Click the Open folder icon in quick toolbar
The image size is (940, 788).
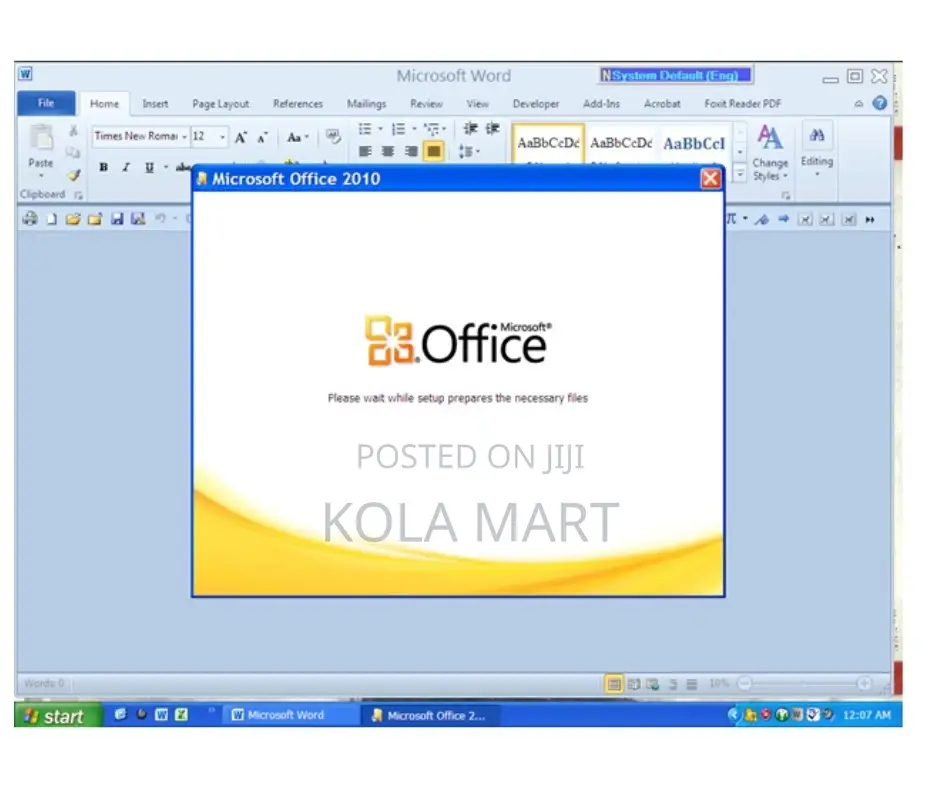point(73,219)
